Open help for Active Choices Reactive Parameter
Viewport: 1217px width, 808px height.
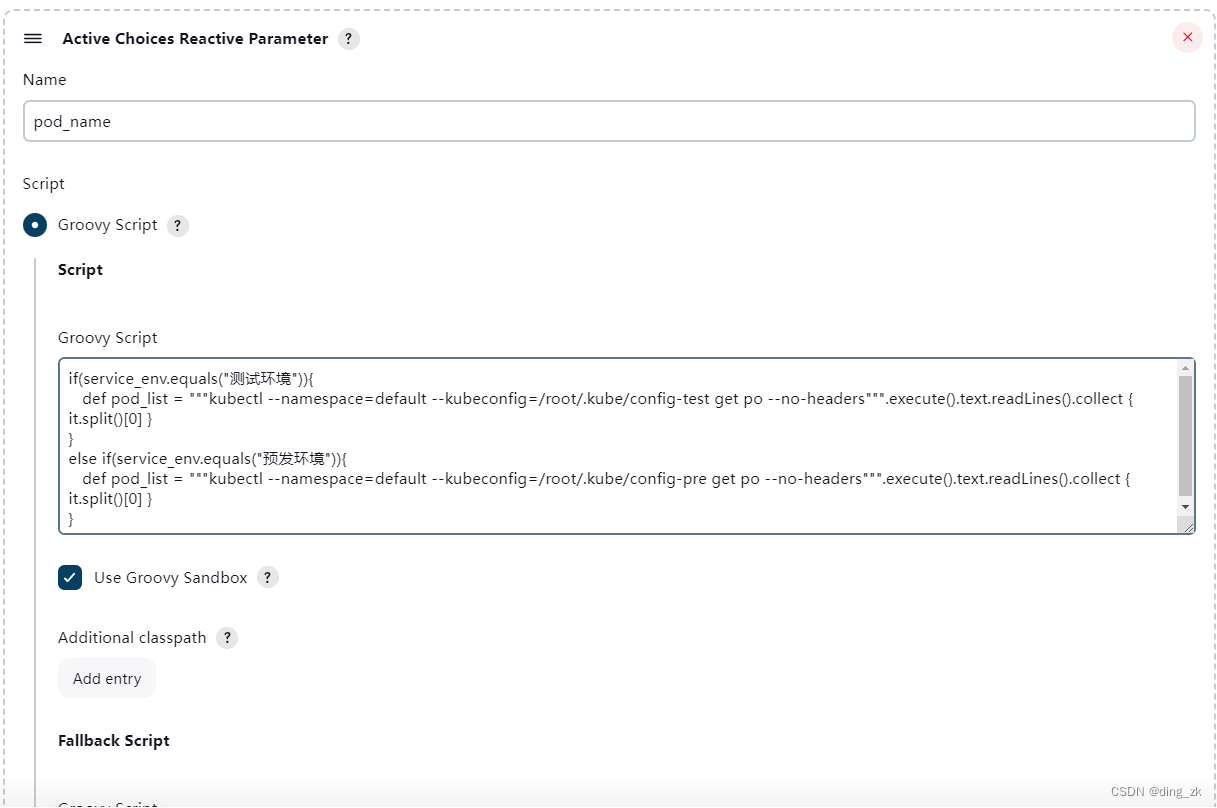pyautogui.click(x=348, y=39)
